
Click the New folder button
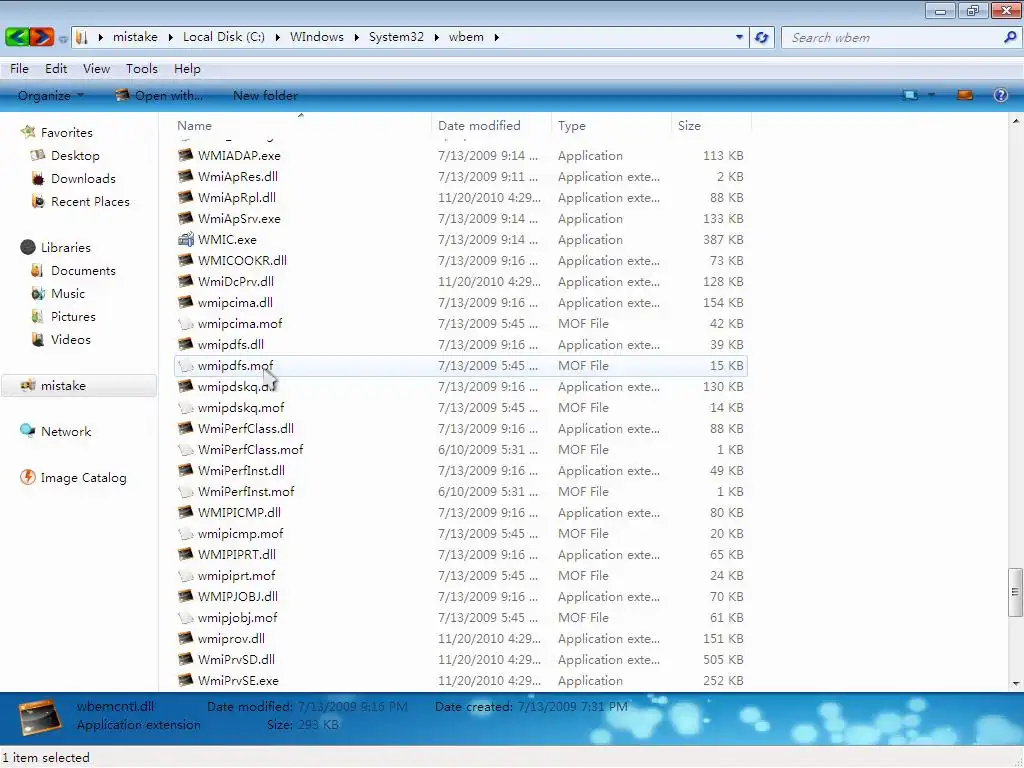265,95
